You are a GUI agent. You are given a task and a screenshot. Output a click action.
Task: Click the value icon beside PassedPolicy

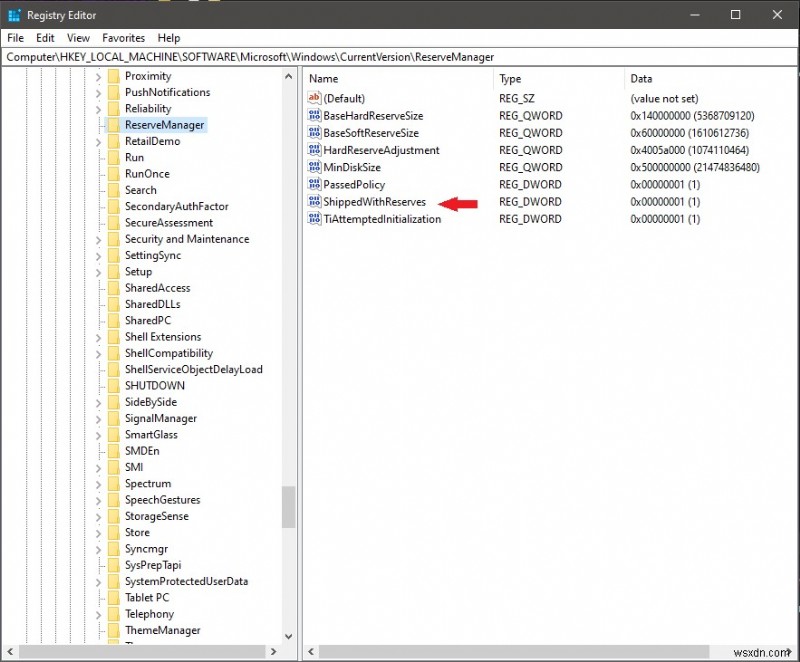tap(314, 184)
